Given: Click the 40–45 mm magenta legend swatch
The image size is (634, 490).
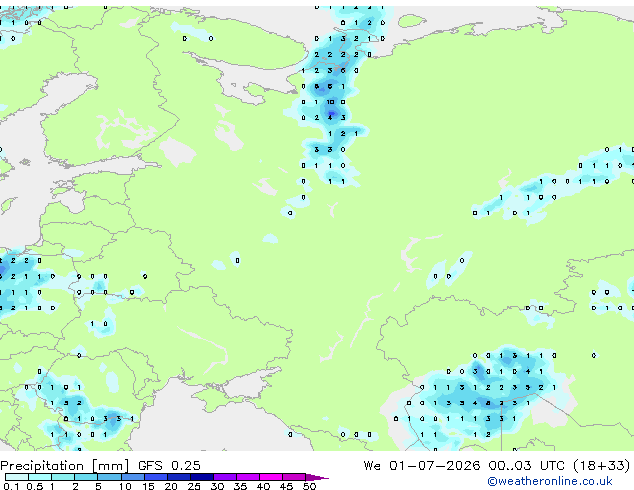Looking at the screenshot, I should [271, 477].
